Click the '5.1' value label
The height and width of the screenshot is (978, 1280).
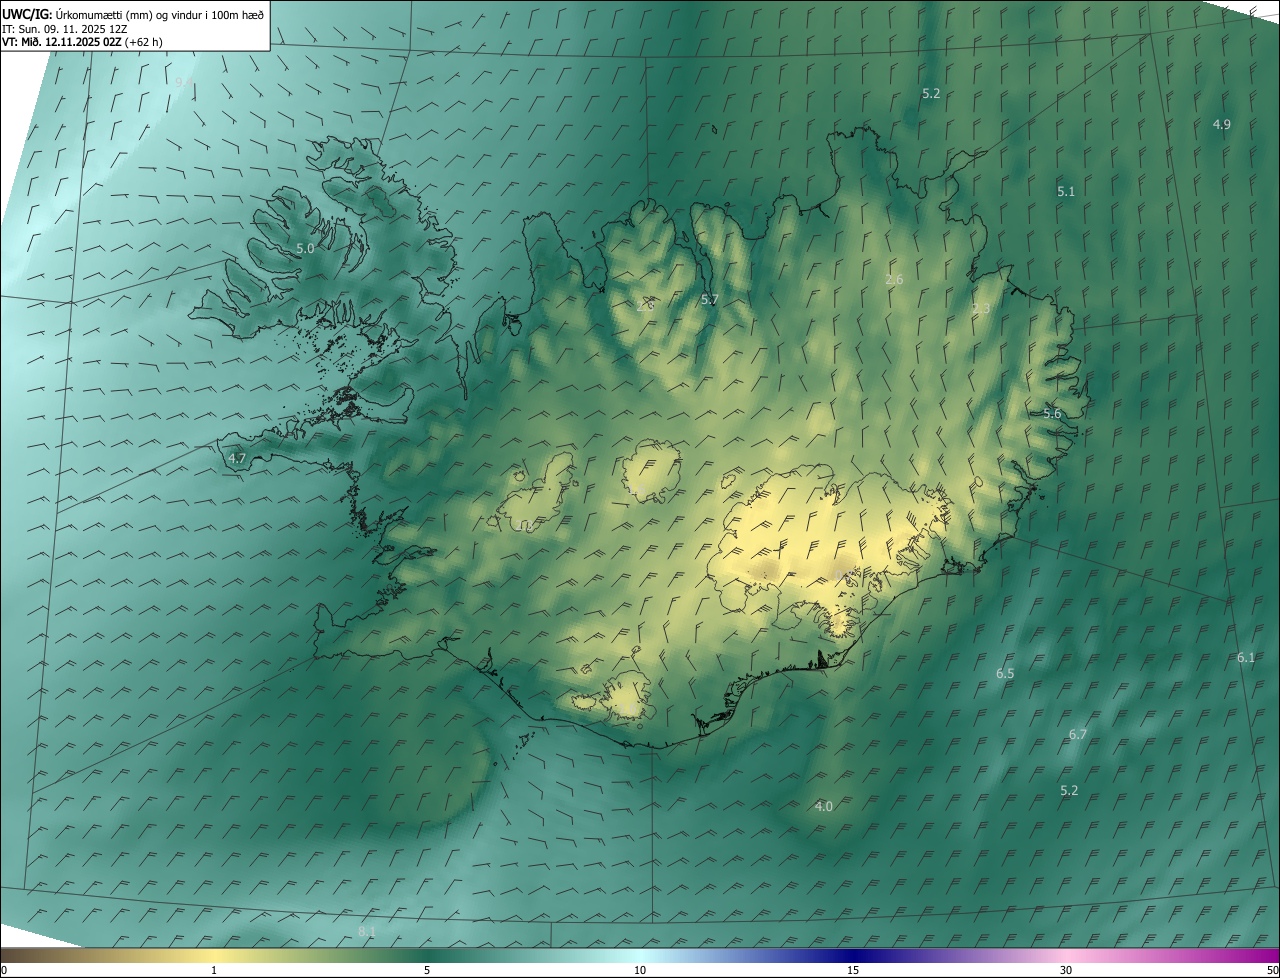[x=1066, y=191]
